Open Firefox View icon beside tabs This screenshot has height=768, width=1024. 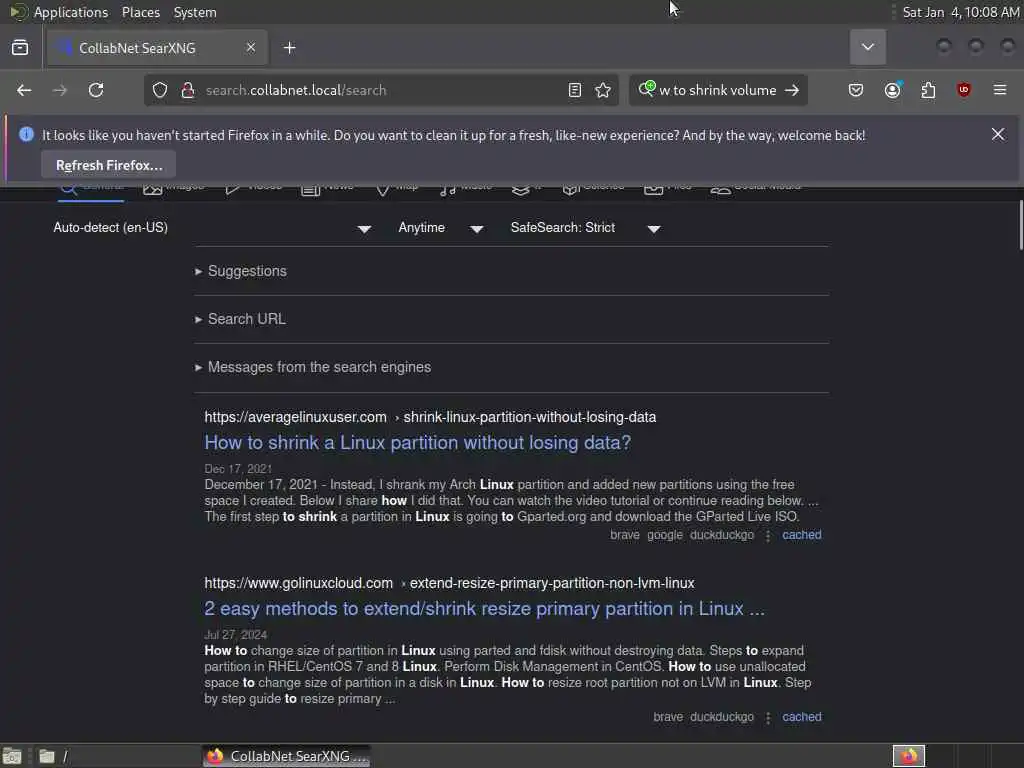(20, 48)
